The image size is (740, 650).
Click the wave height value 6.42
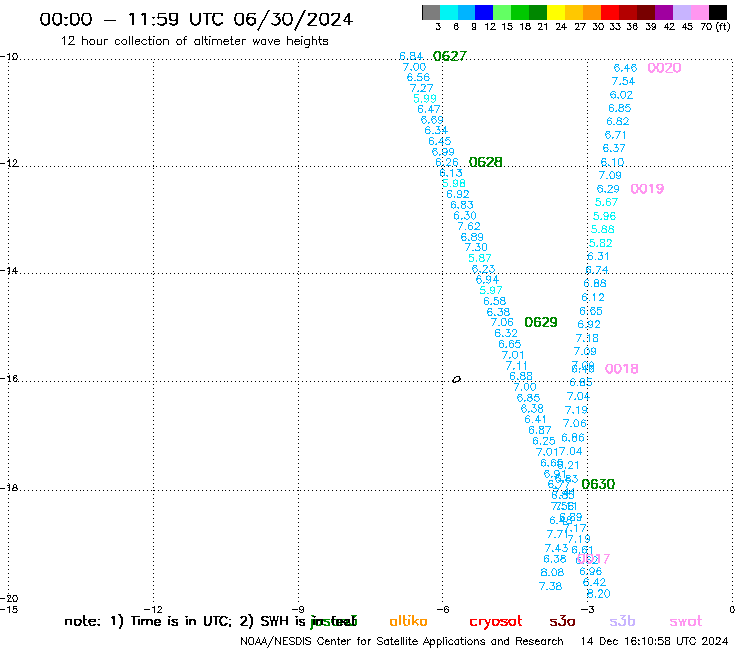pos(594,582)
